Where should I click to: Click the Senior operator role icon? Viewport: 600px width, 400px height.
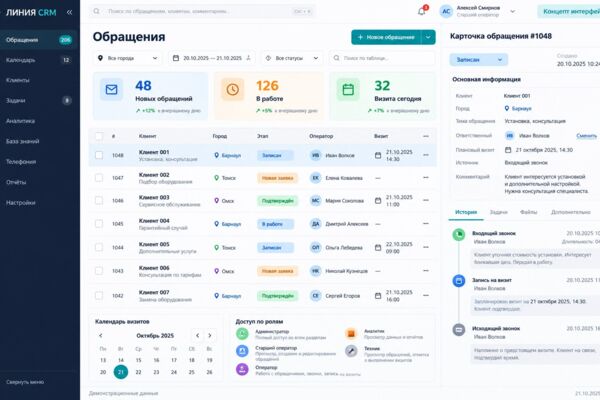click(242, 351)
